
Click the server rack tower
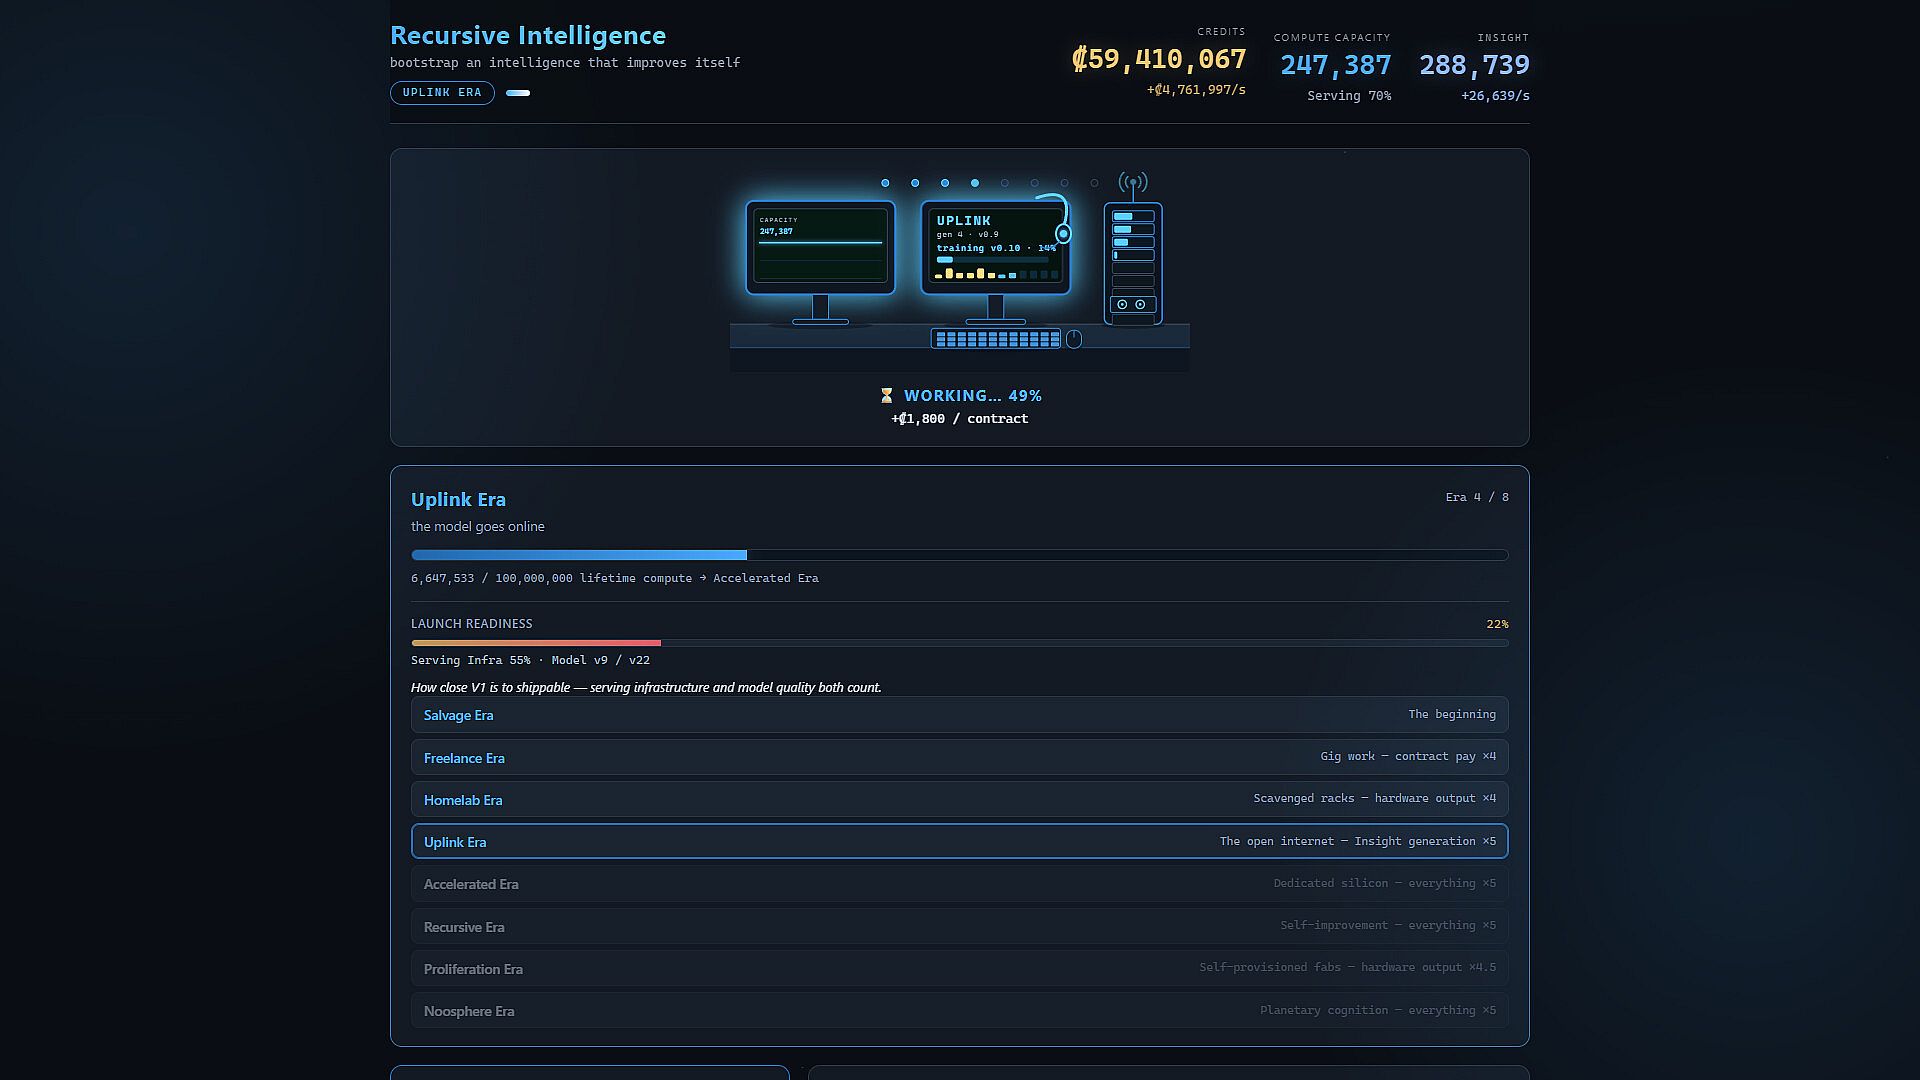pyautogui.click(x=1133, y=264)
